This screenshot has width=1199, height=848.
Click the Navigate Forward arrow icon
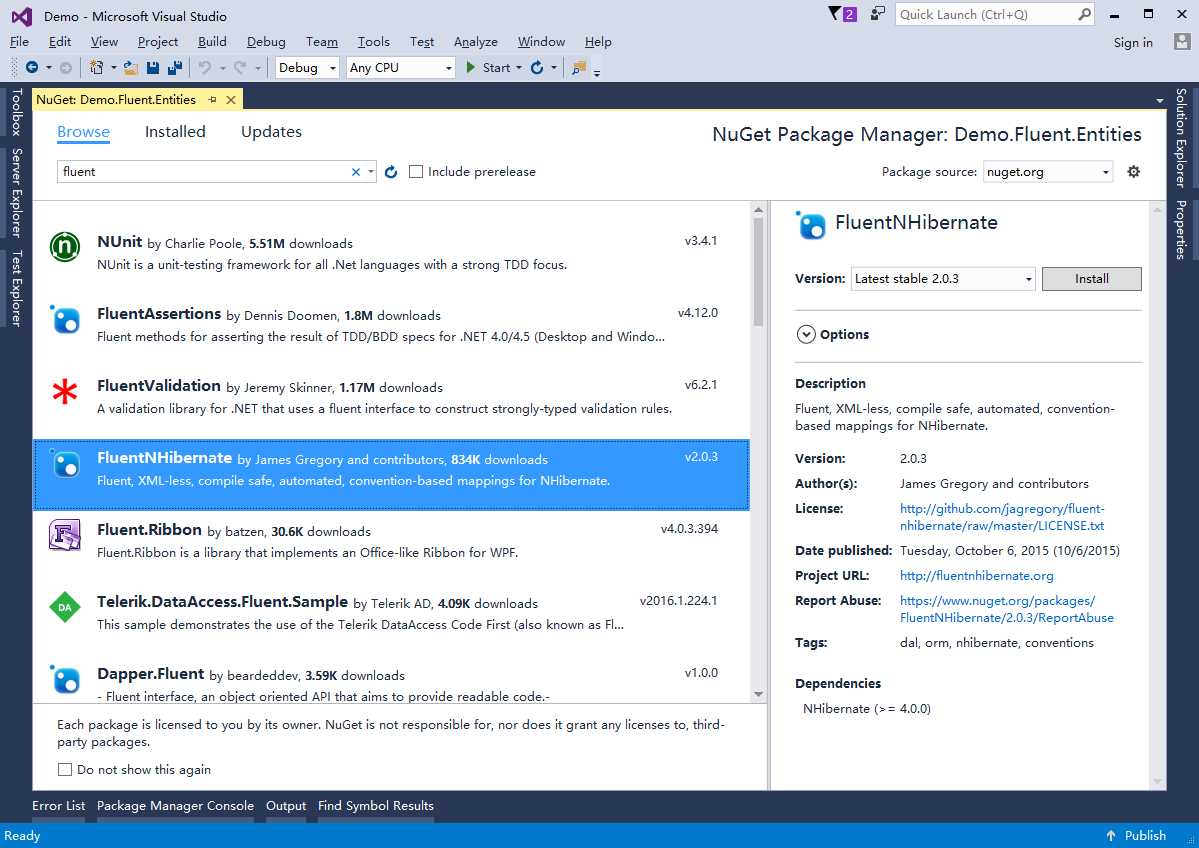(66, 67)
